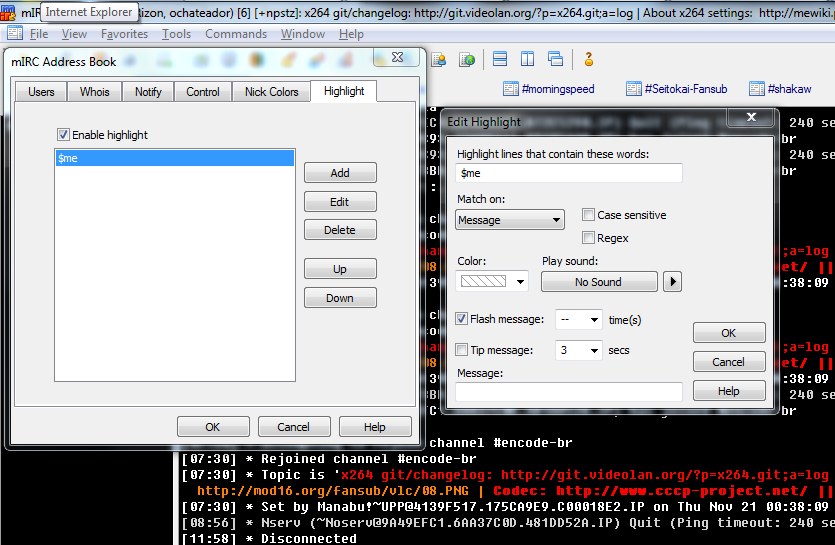Switch to the Users tab

(41, 92)
